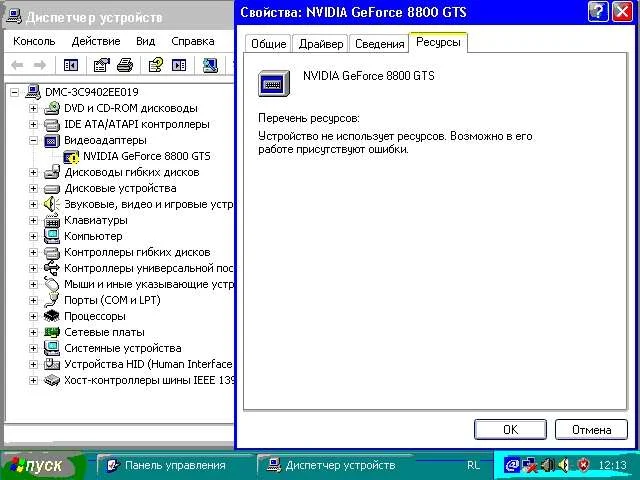This screenshot has width=640, height=480.
Task: Click the Scan for hardware changes icon
Action: pos(210,65)
